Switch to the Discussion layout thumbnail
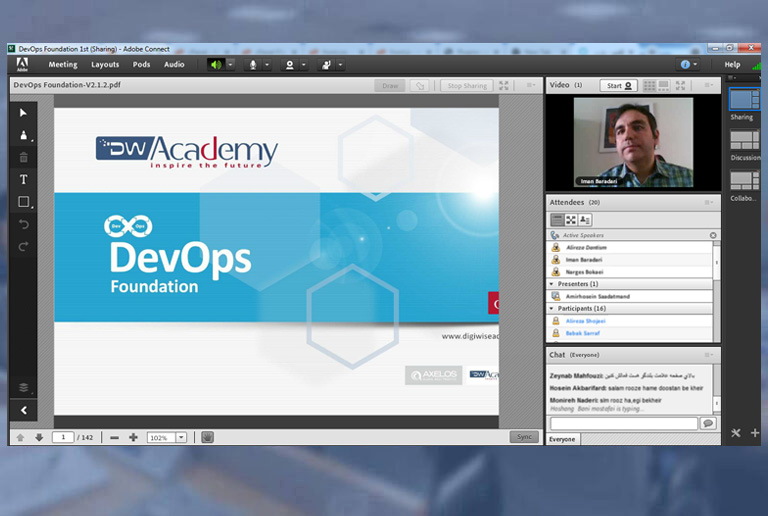 pos(744,140)
